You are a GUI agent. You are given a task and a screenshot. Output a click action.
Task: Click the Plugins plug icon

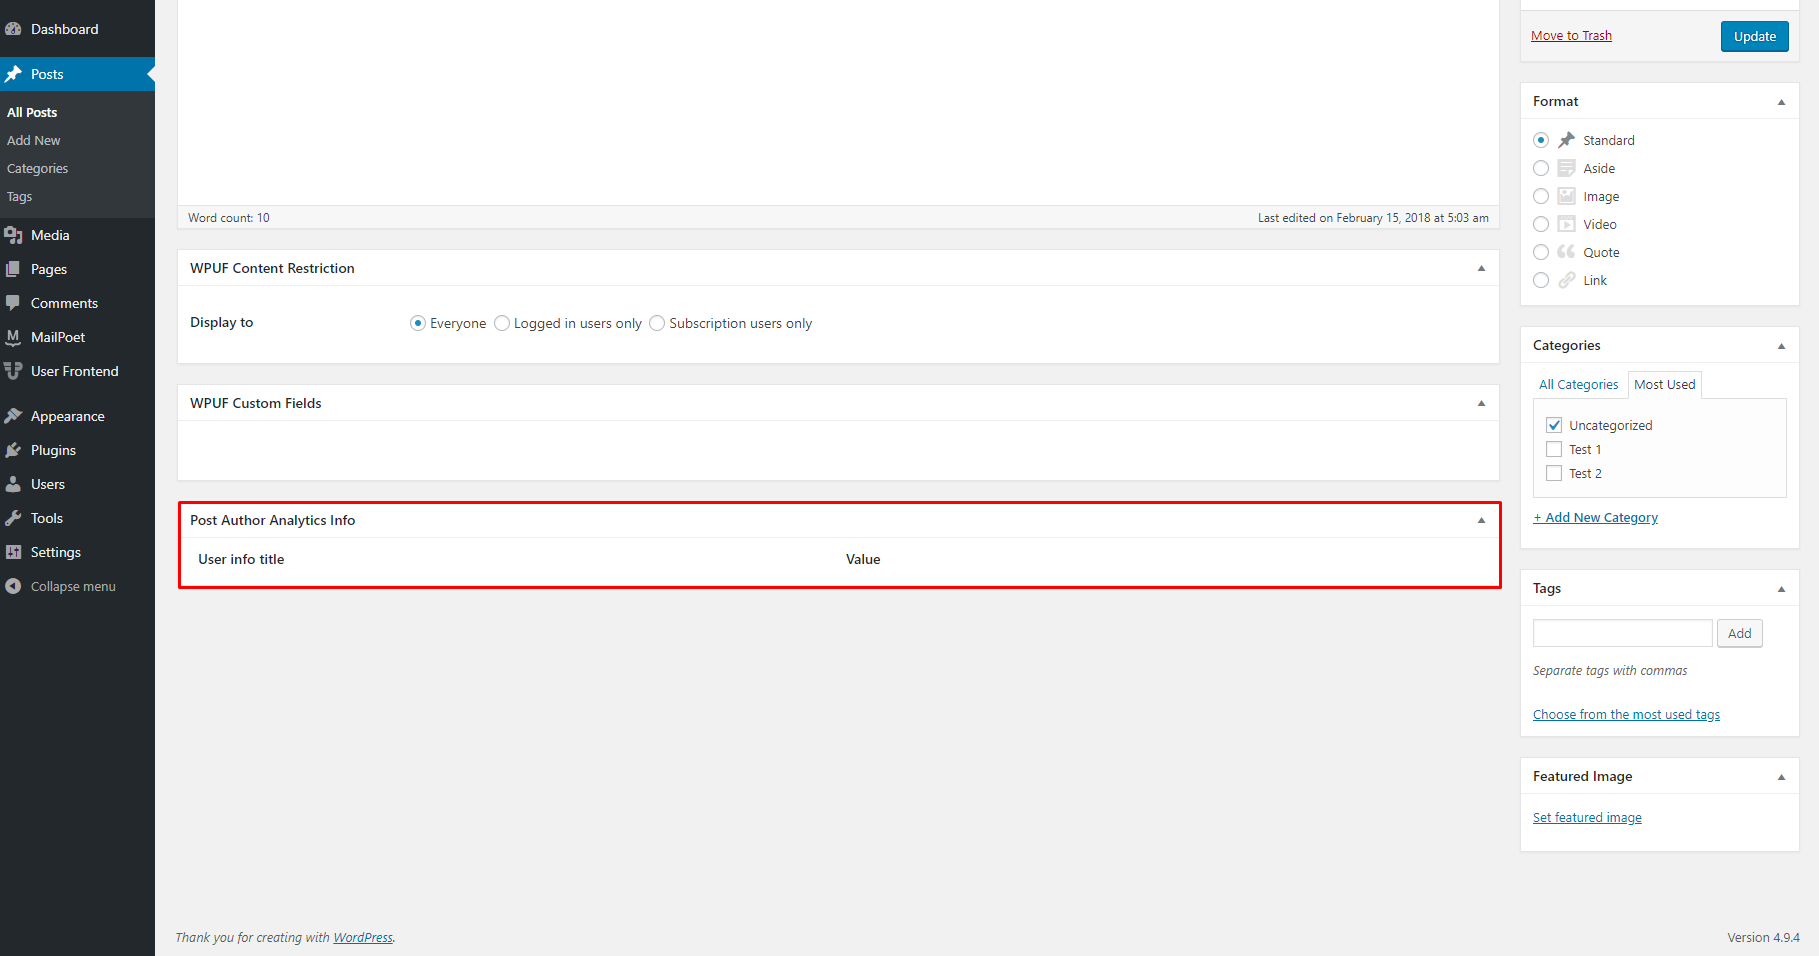tap(13, 450)
